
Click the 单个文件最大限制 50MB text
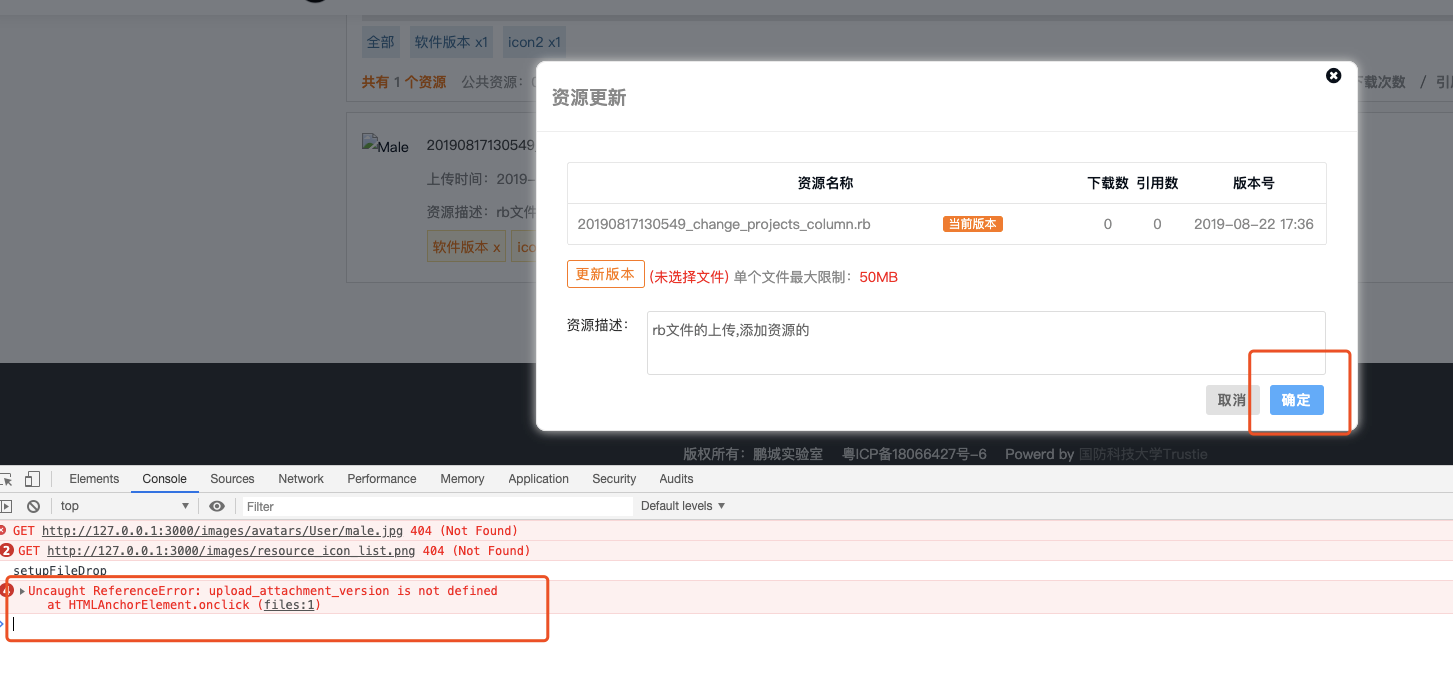816,277
